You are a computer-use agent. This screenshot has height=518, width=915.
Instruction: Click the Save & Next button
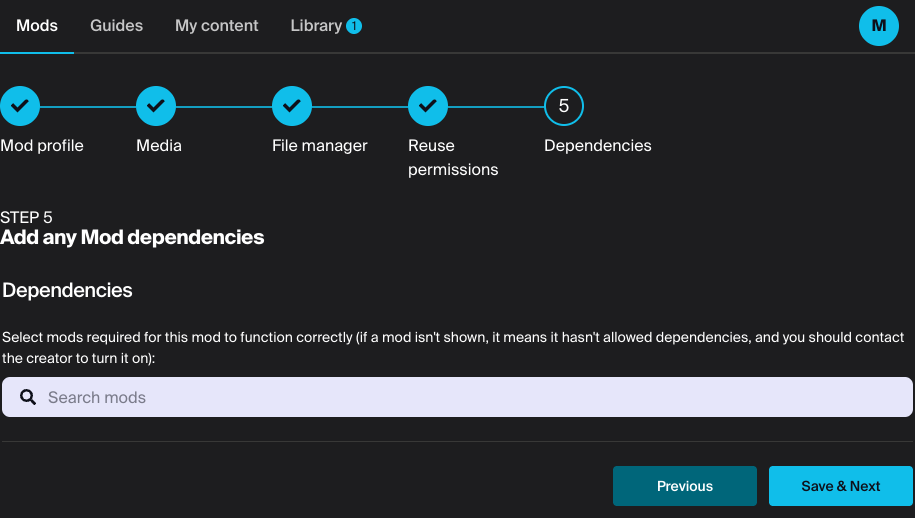(x=840, y=486)
